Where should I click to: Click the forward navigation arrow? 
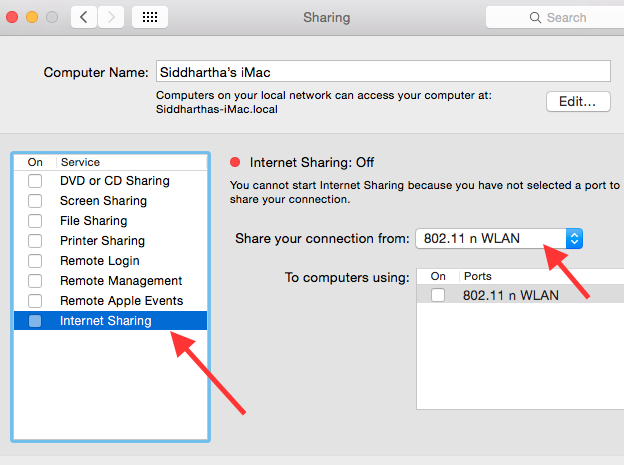tap(110, 17)
